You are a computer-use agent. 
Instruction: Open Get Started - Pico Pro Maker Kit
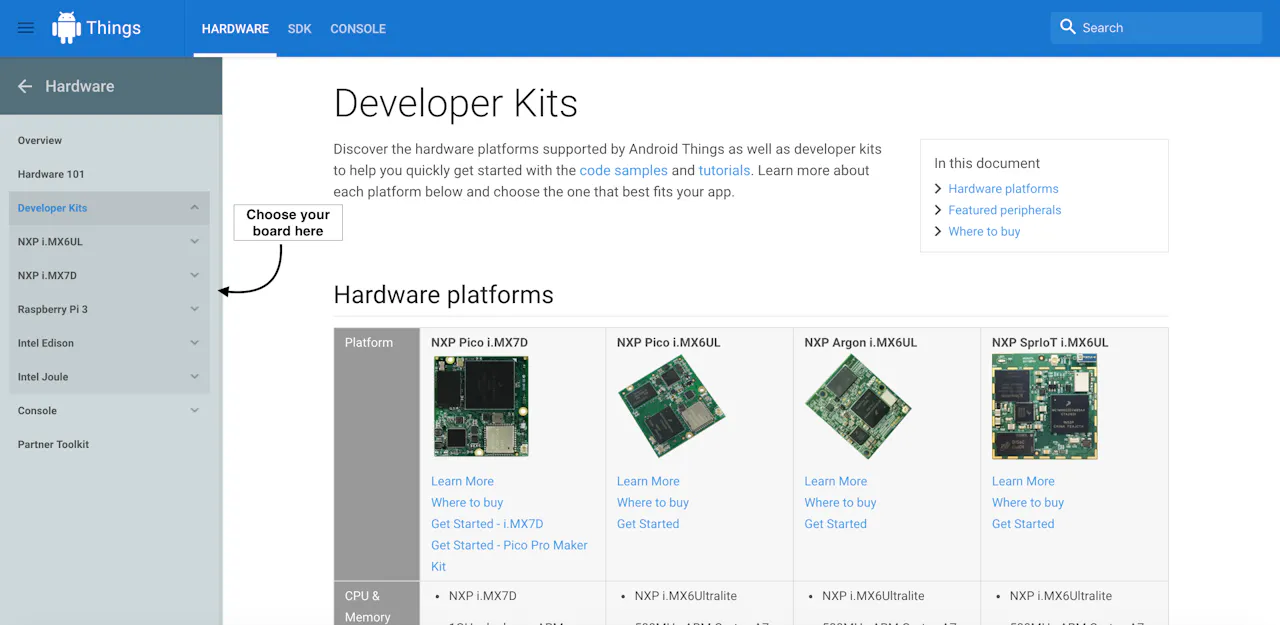tap(509, 555)
